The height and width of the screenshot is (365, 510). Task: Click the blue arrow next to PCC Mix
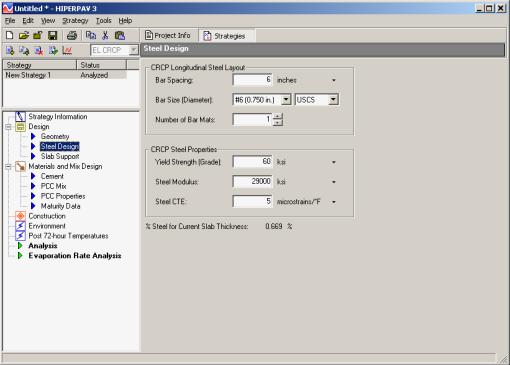tap(33, 186)
